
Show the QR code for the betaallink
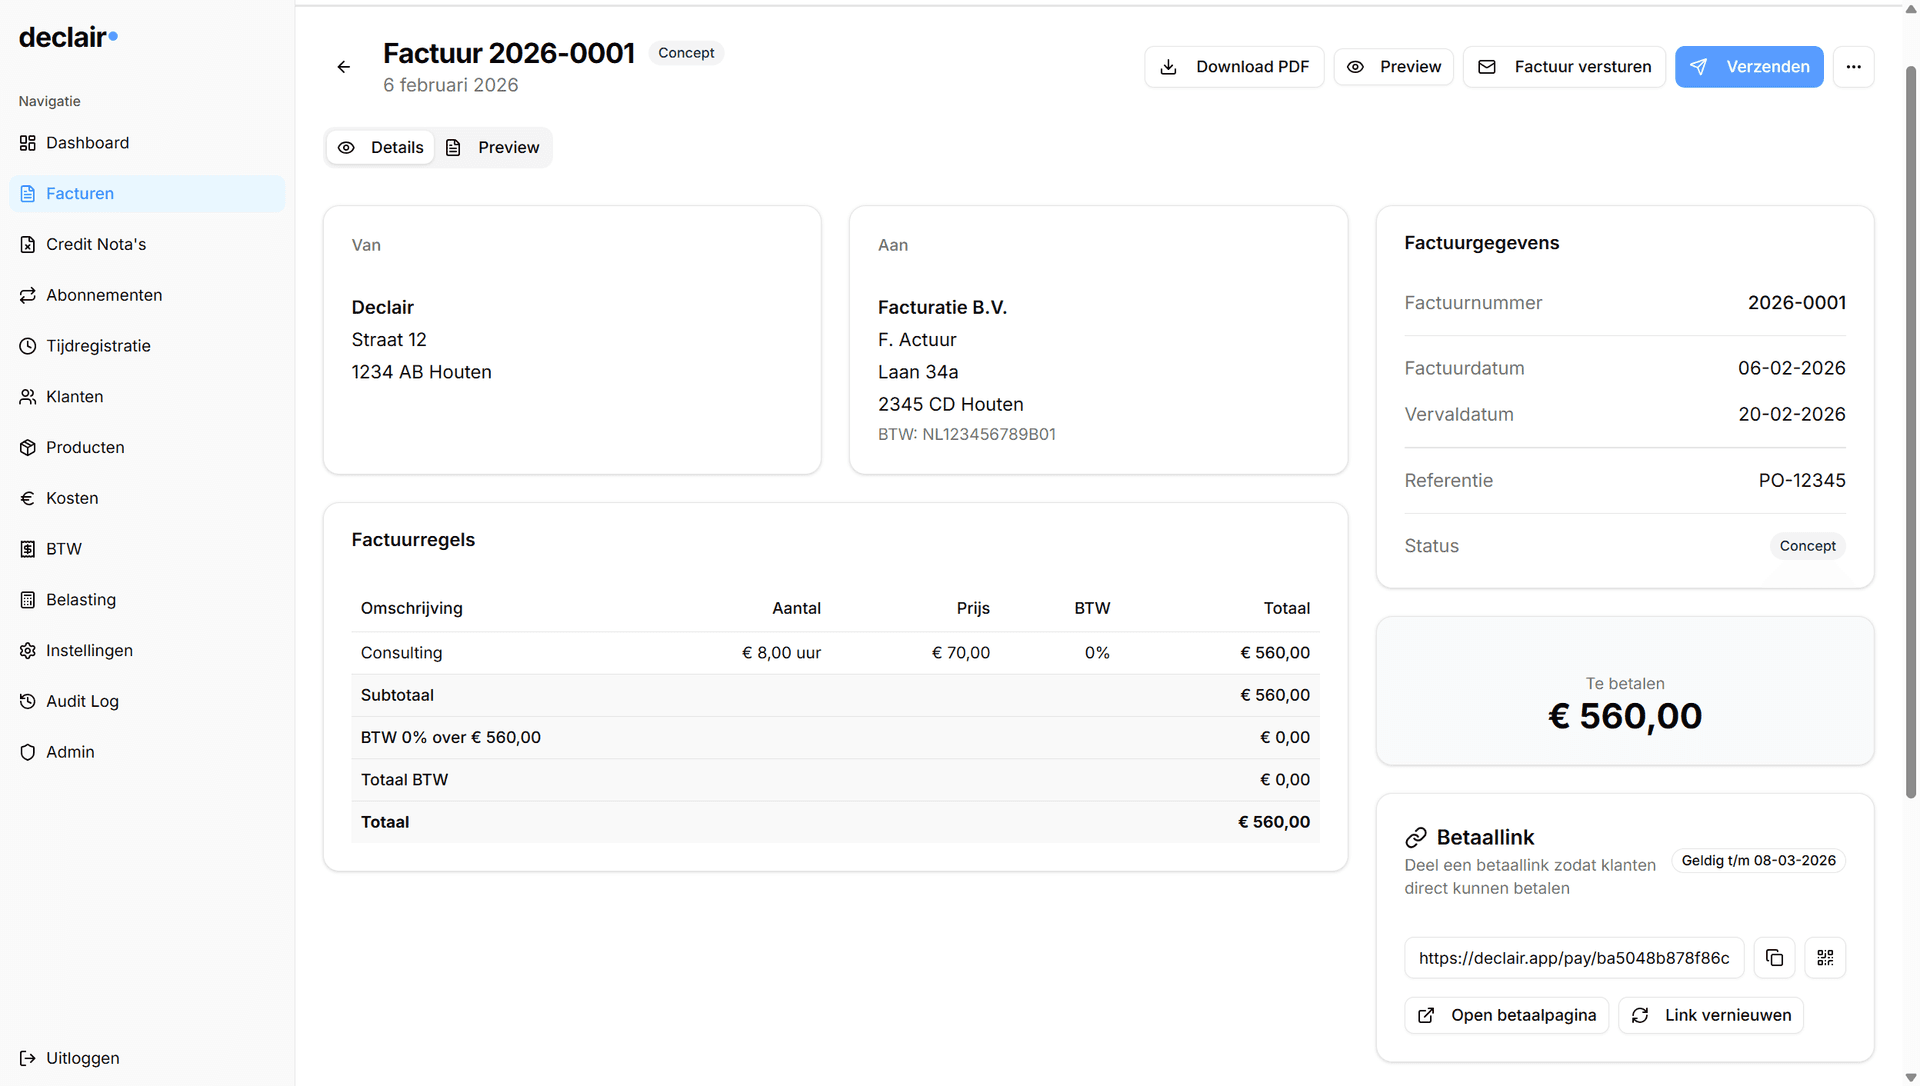coord(1825,958)
